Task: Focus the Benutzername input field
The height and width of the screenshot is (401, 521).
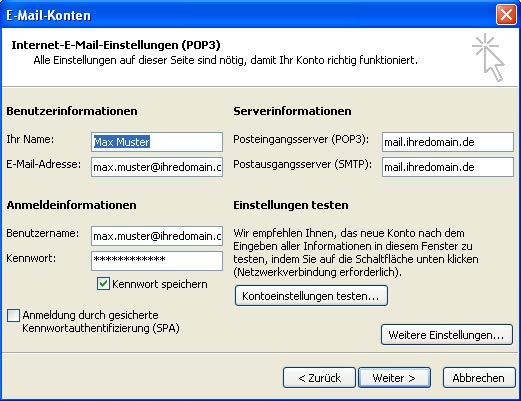Action: pos(157,236)
